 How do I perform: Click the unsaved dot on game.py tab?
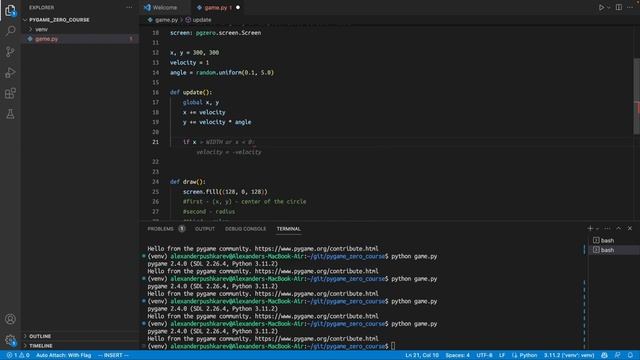coord(238,7)
